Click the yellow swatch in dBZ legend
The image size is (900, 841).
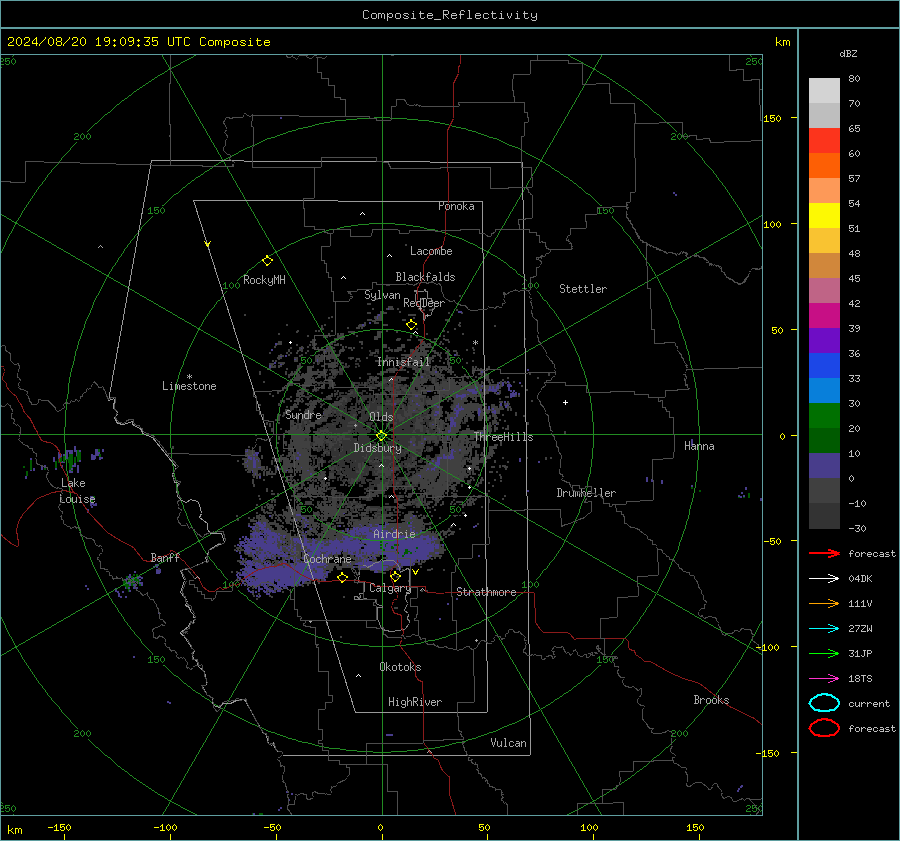(824, 215)
